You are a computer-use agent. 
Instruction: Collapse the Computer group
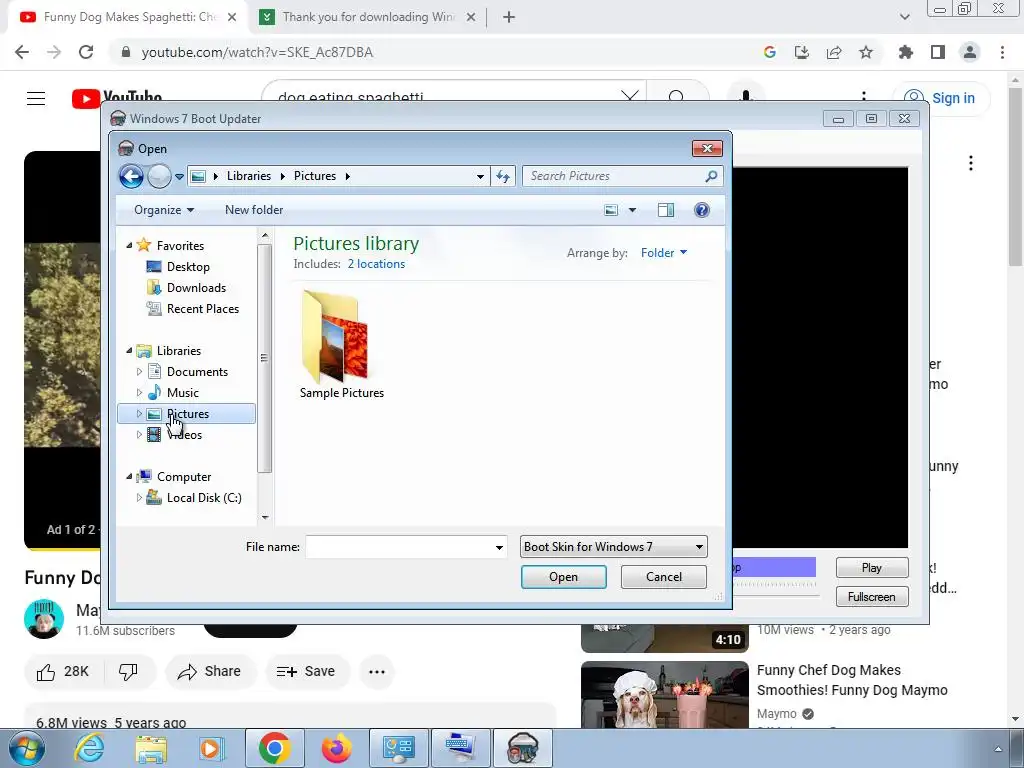coord(129,477)
